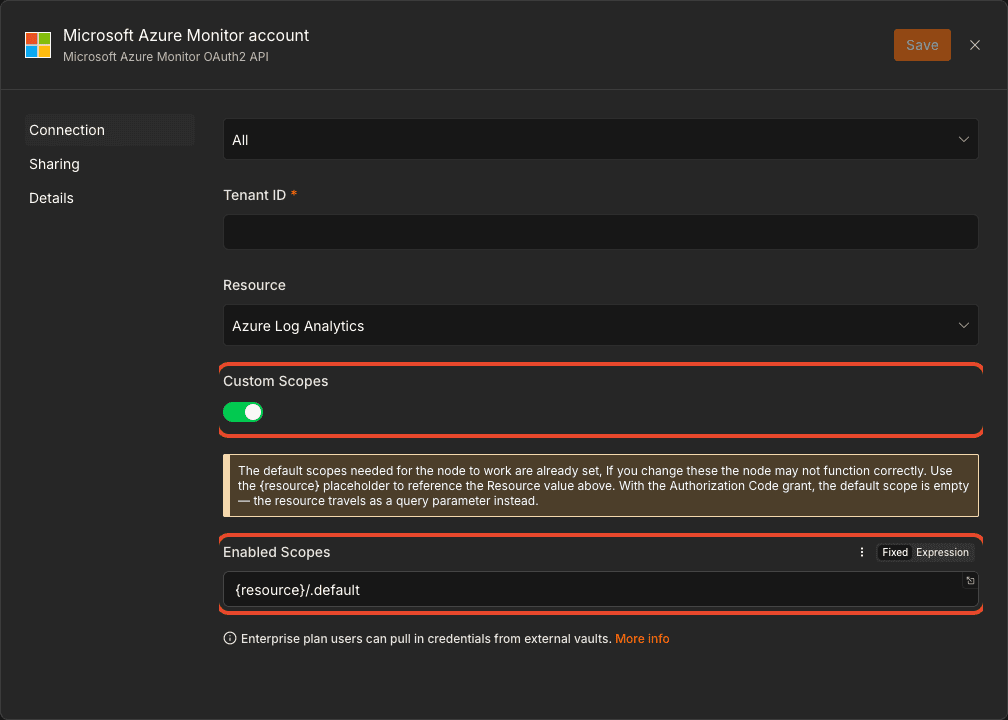Switch to the Details tab

coord(51,198)
